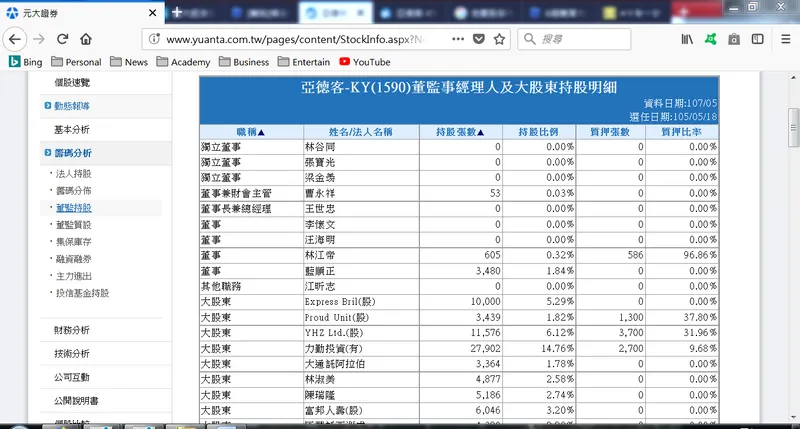Click the Express Bril(股) name cell
Screen dimensions: 800x429
click(x=361, y=301)
